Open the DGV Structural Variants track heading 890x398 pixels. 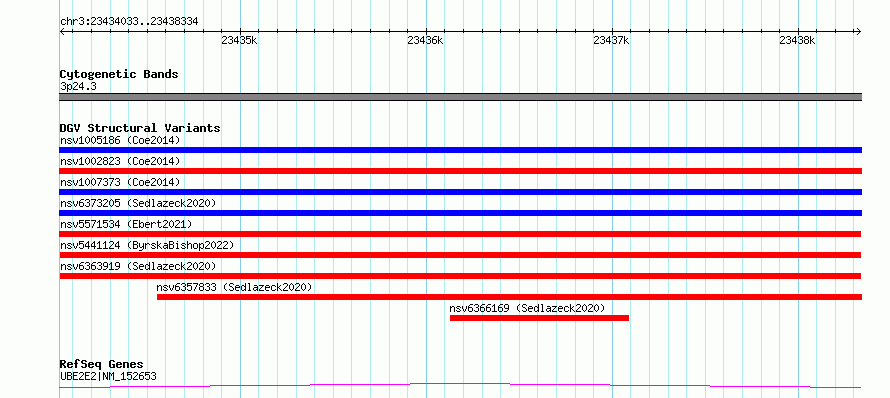pos(140,128)
